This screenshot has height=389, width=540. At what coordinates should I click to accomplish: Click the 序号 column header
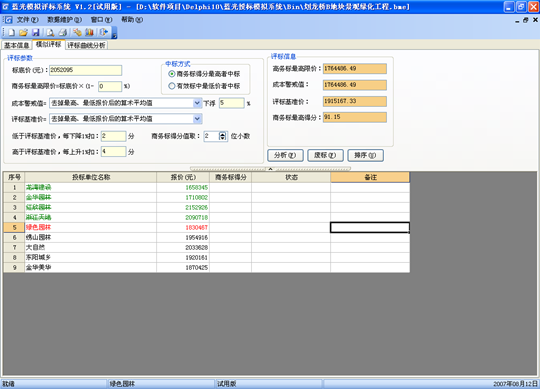pyautogui.click(x=14, y=177)
